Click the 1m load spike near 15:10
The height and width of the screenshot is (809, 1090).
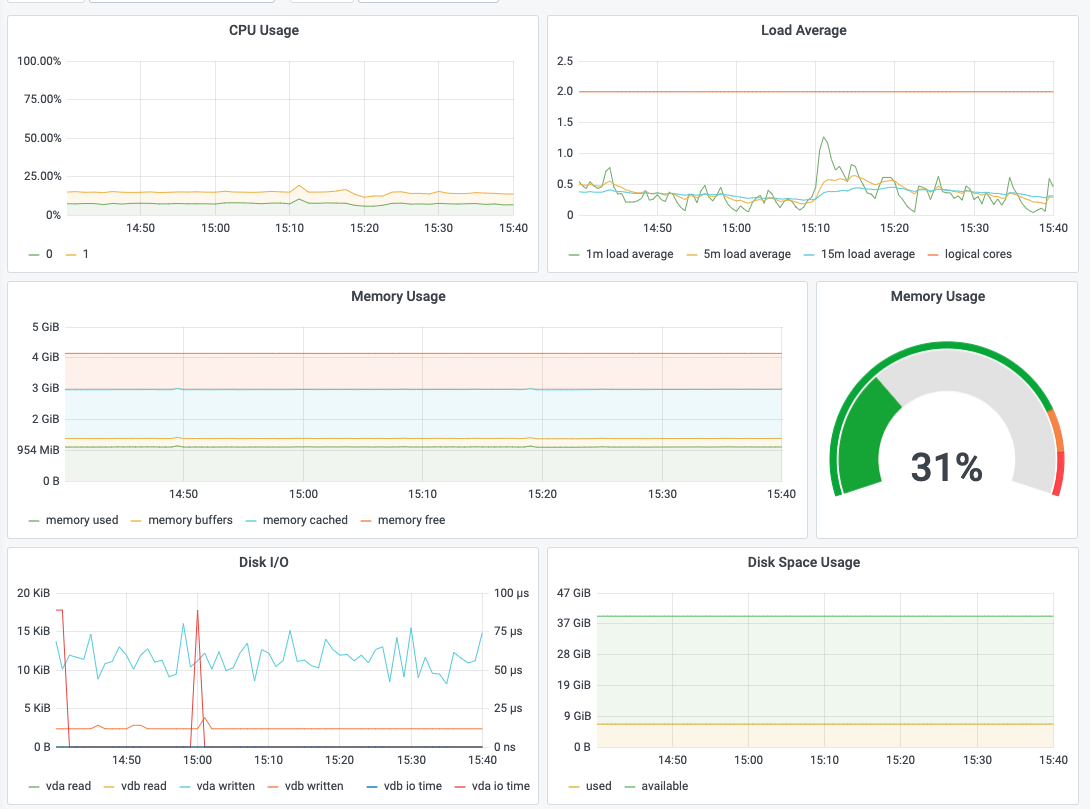[x=824, y=138]
